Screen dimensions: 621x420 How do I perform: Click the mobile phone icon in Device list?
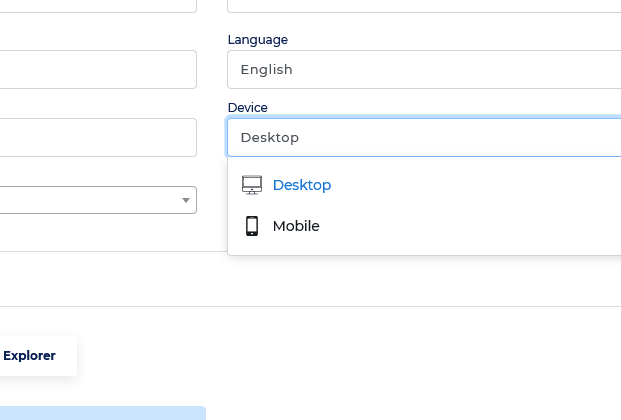pos(252,226)
